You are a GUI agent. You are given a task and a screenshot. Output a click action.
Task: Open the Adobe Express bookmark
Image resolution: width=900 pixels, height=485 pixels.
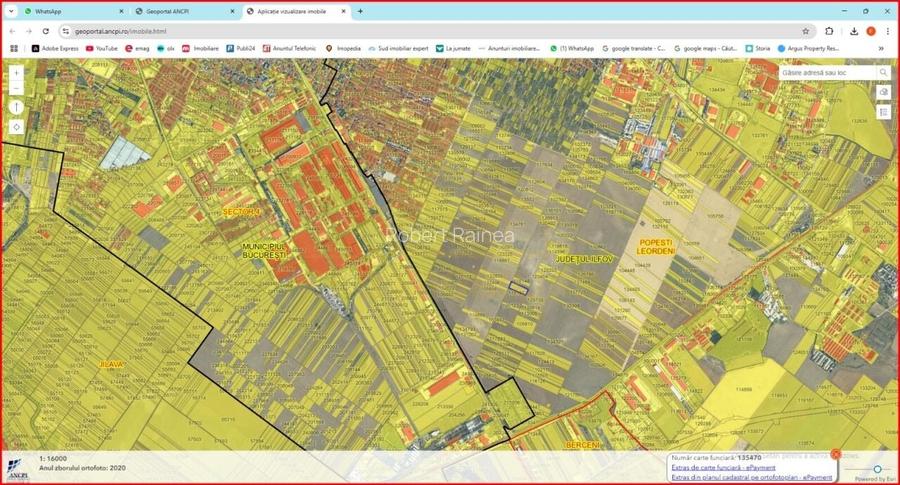point(55,49)
